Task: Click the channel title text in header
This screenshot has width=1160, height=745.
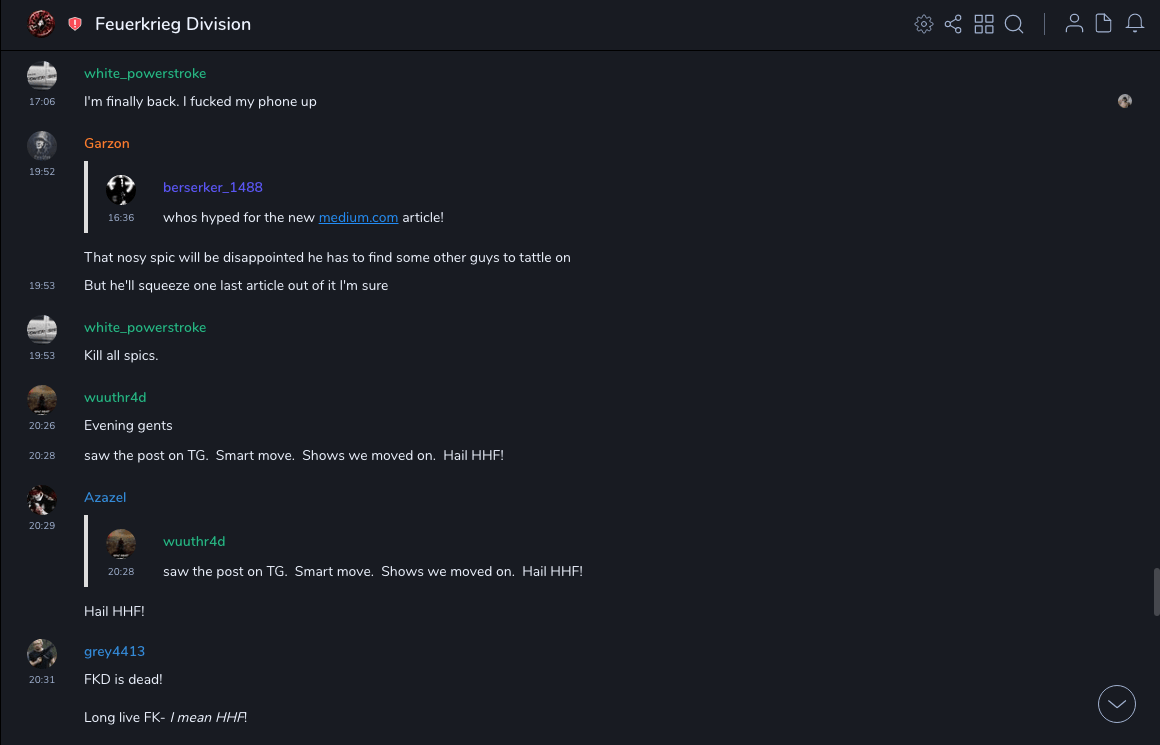Action: [x=173, y=24]
